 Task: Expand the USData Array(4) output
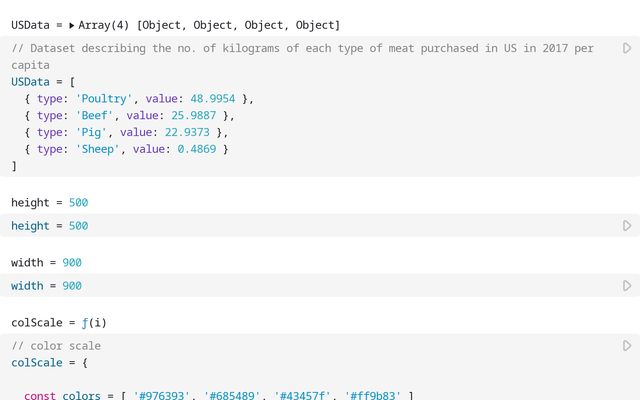(71, 25)
